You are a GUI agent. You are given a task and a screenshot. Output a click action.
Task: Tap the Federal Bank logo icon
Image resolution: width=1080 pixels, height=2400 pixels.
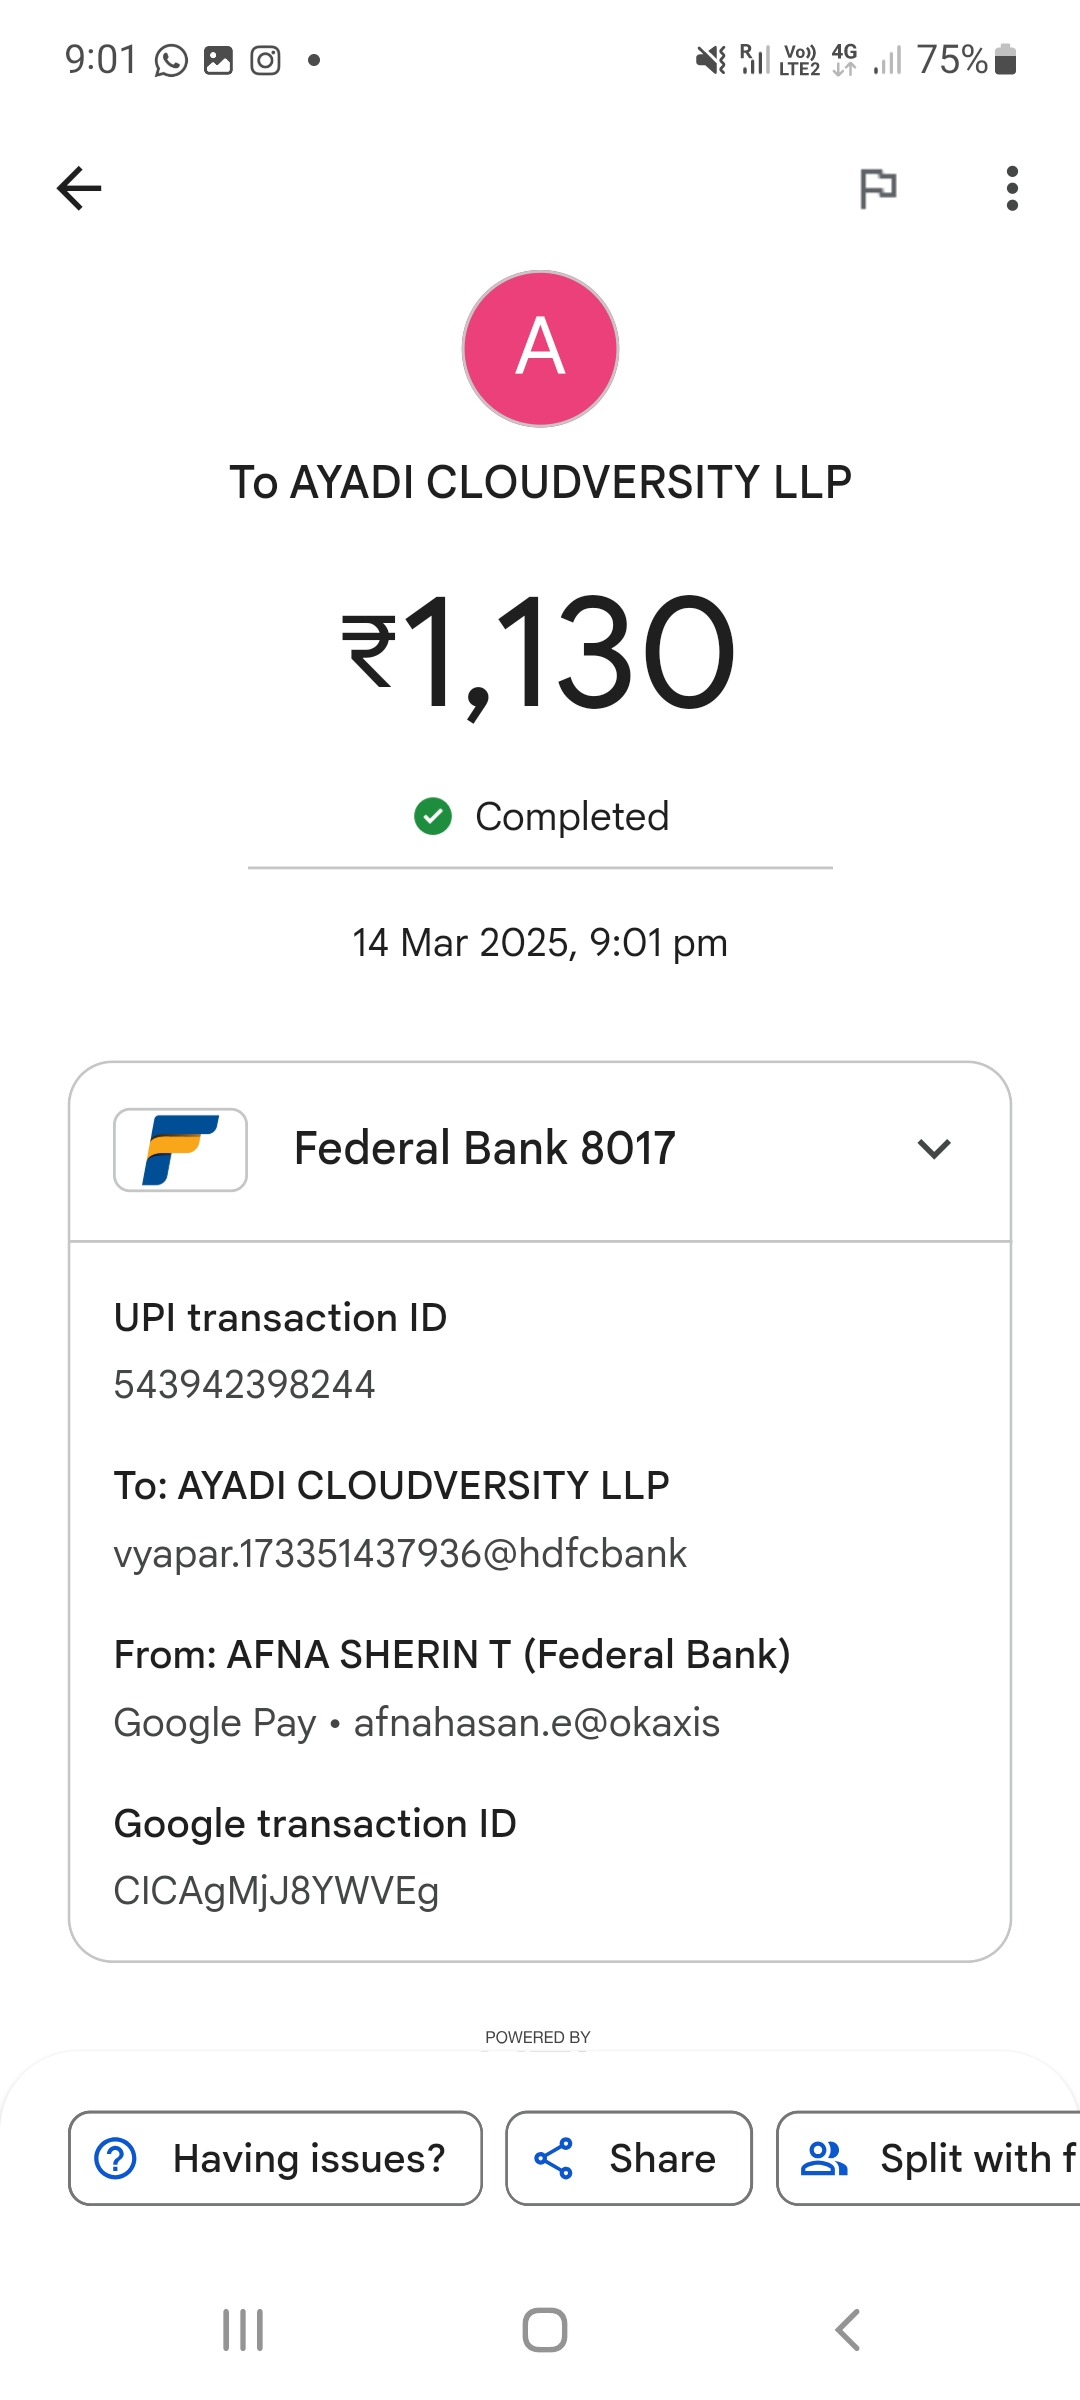tap(181, 1149)
